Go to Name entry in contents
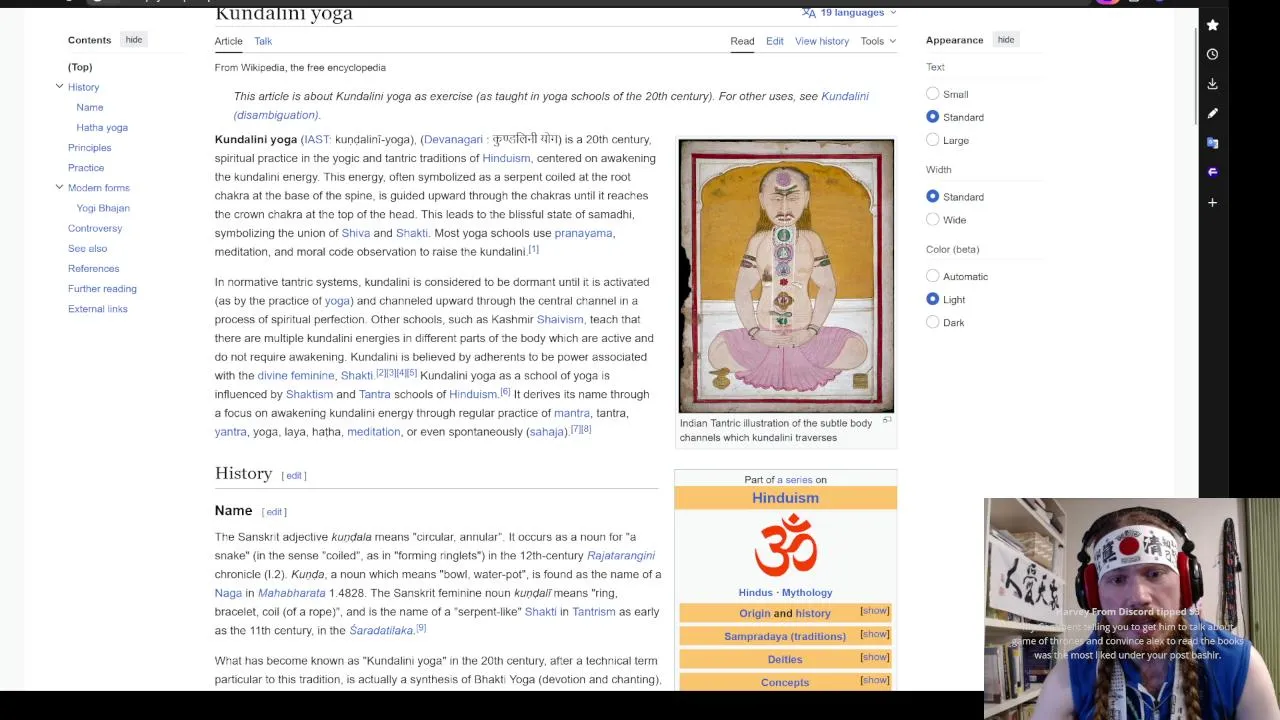The height and width of the screenshot is (720, 1280). (x=90, y=107)
